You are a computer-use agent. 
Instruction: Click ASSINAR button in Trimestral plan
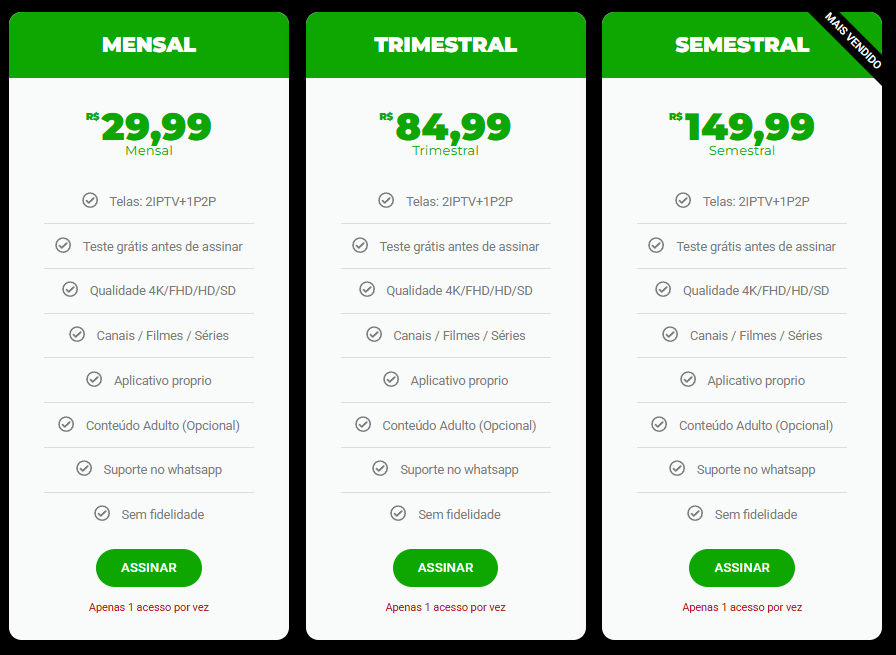(x=445, y=568)
